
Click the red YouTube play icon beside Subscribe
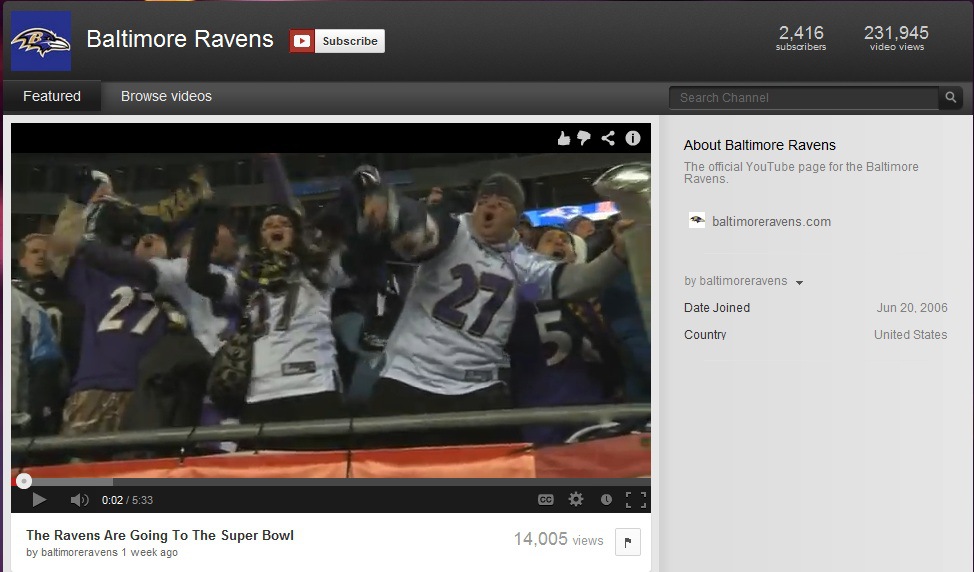(x=302, y=41)
